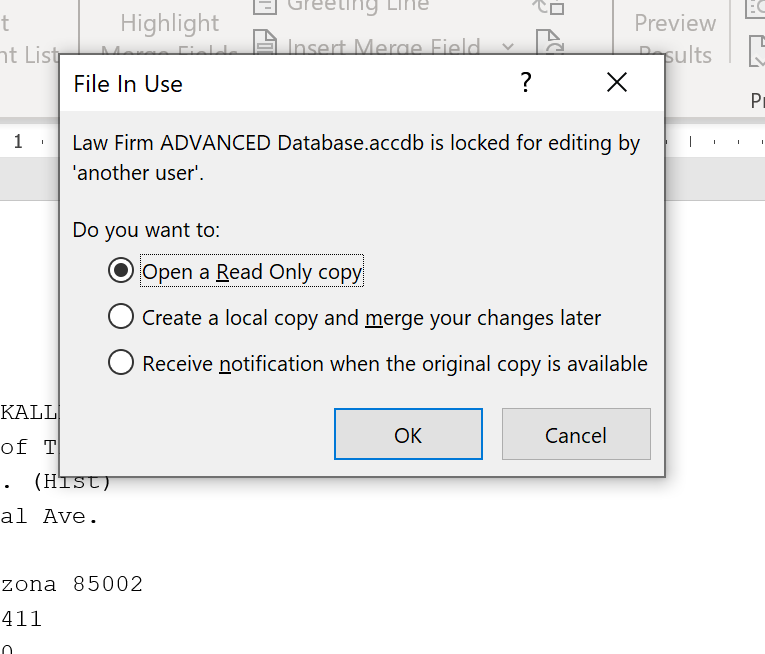Click the Match Fields icon beside Greeting Line
Screen dimensions: 765x654
pyautogui.click(x=549, y=7)
